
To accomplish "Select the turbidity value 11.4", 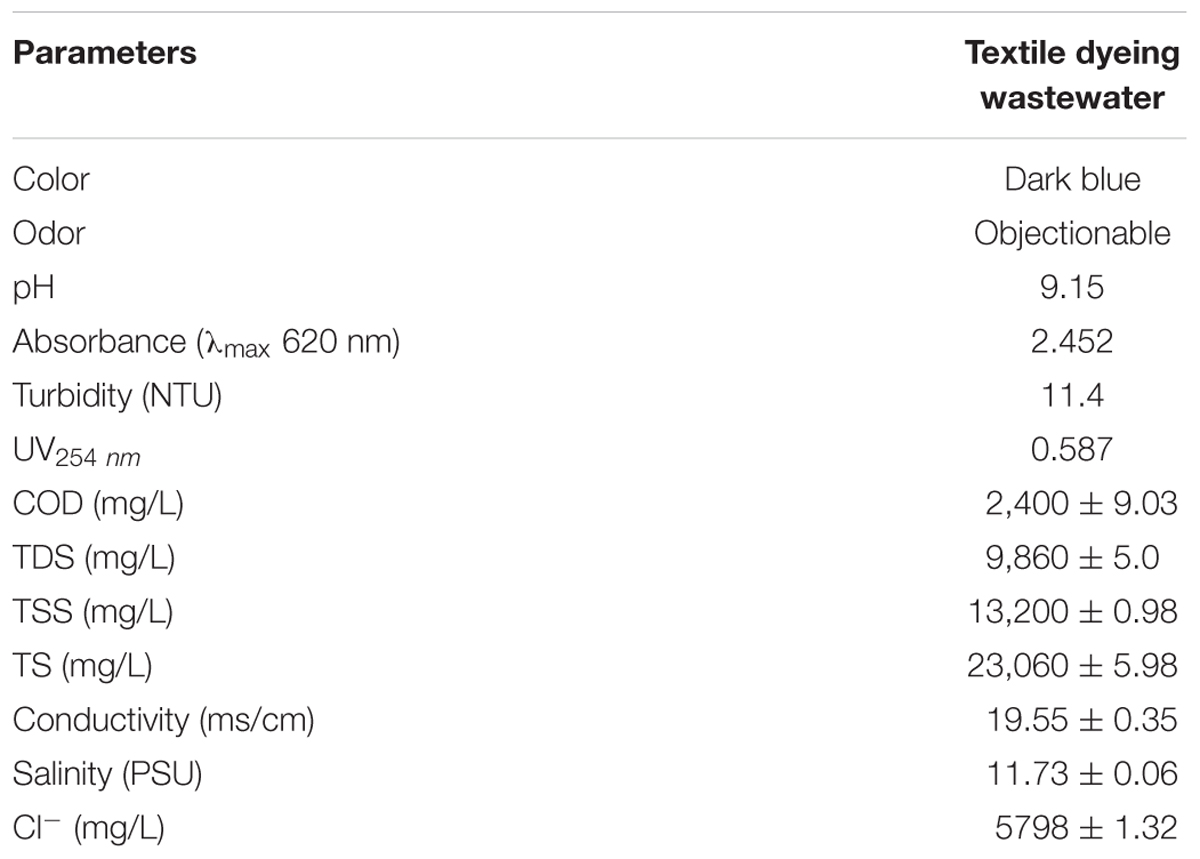I will click(1072, 396).
